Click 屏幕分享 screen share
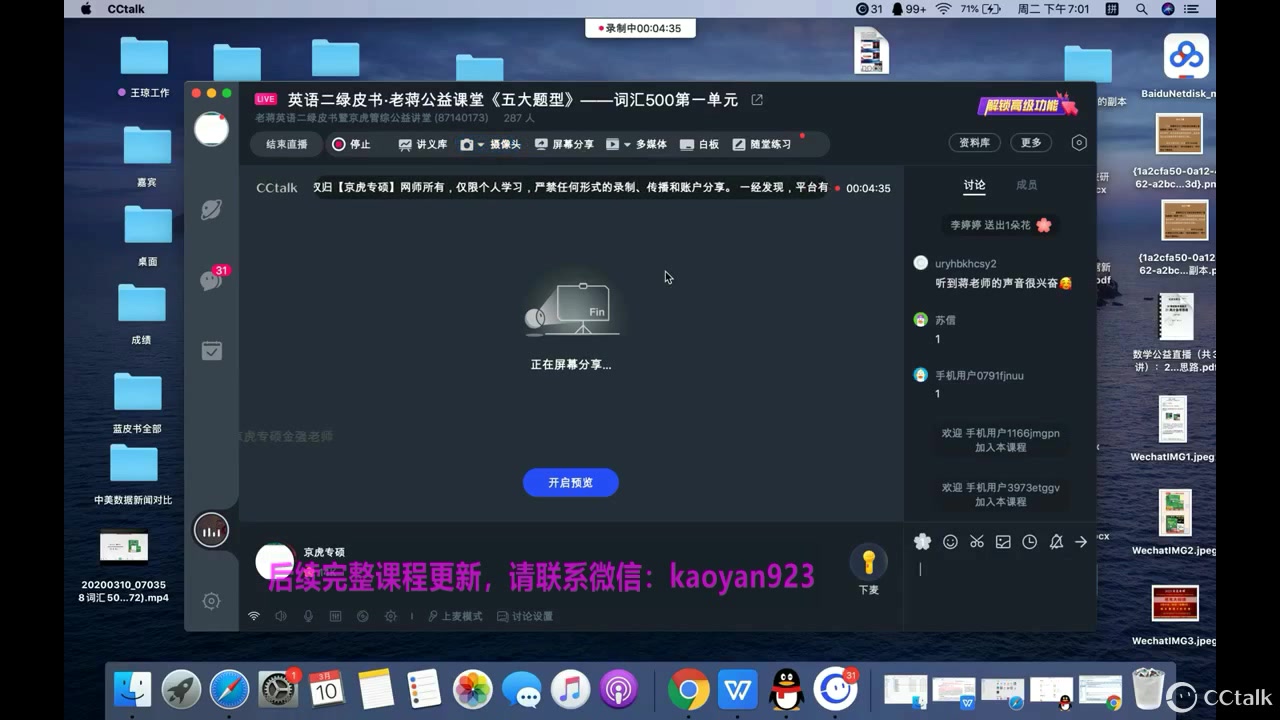The image size is (1280, 720). tap(564, 144)
